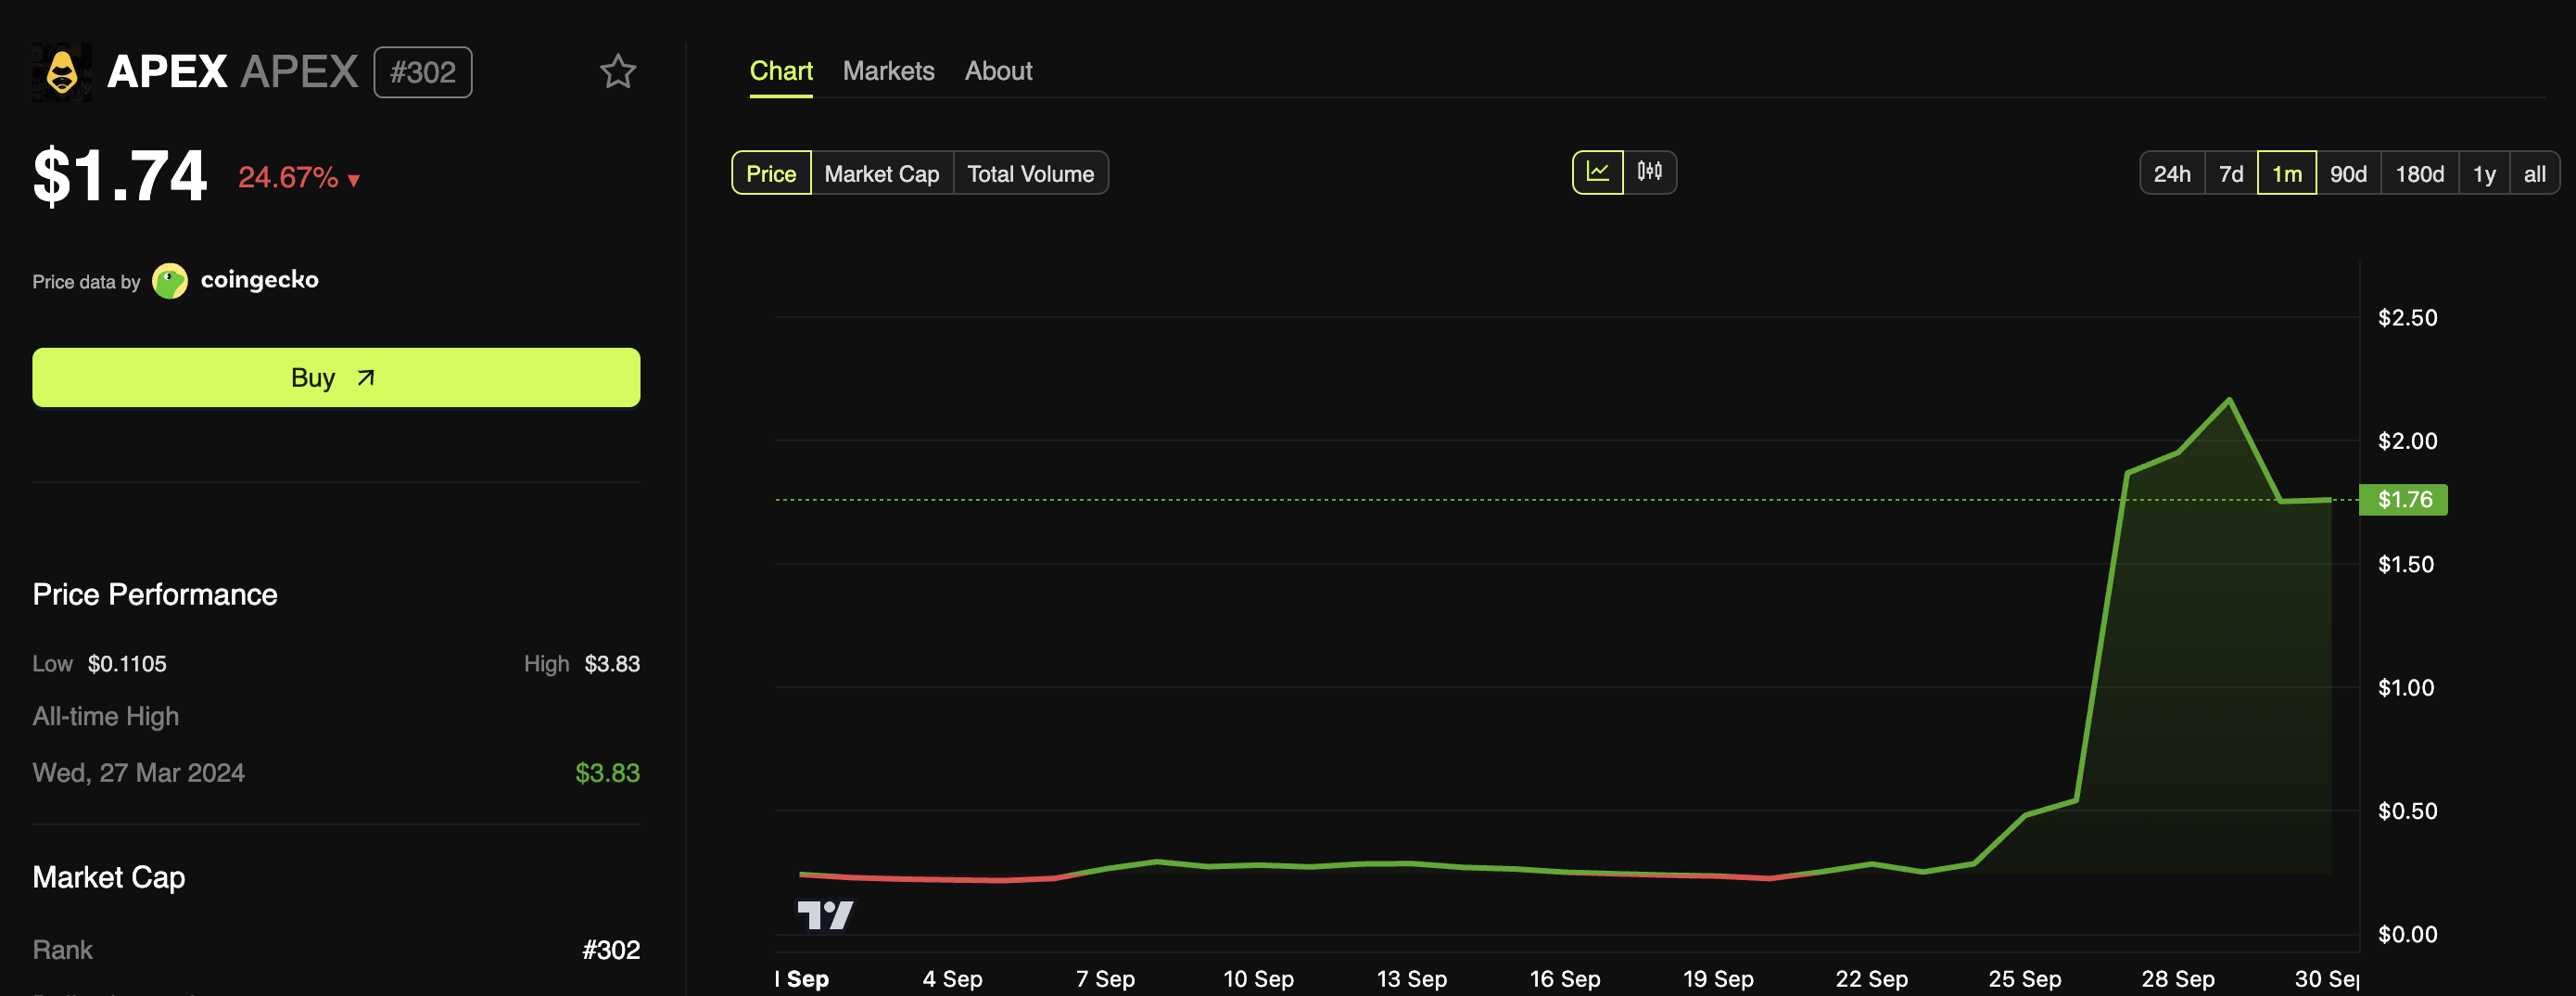
Task: Toggle the star to favorite APEX
Action: point(618,71)
